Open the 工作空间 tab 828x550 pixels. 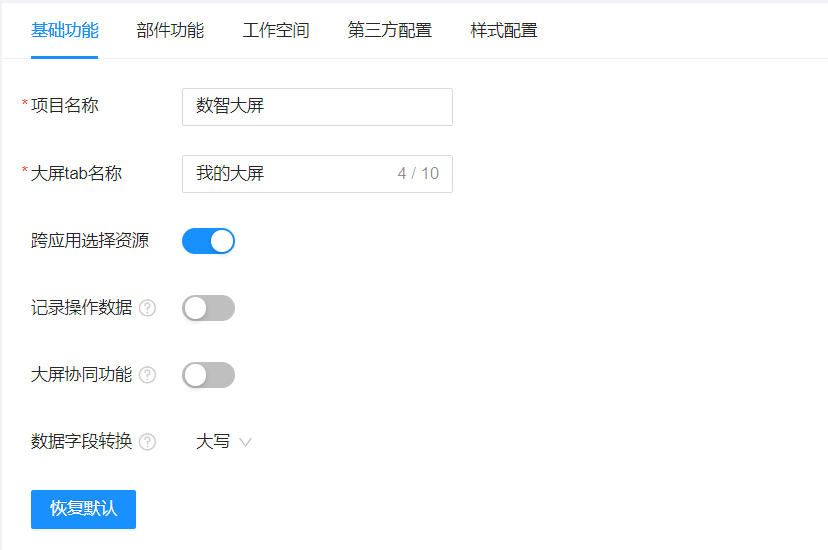pos(276,31)
